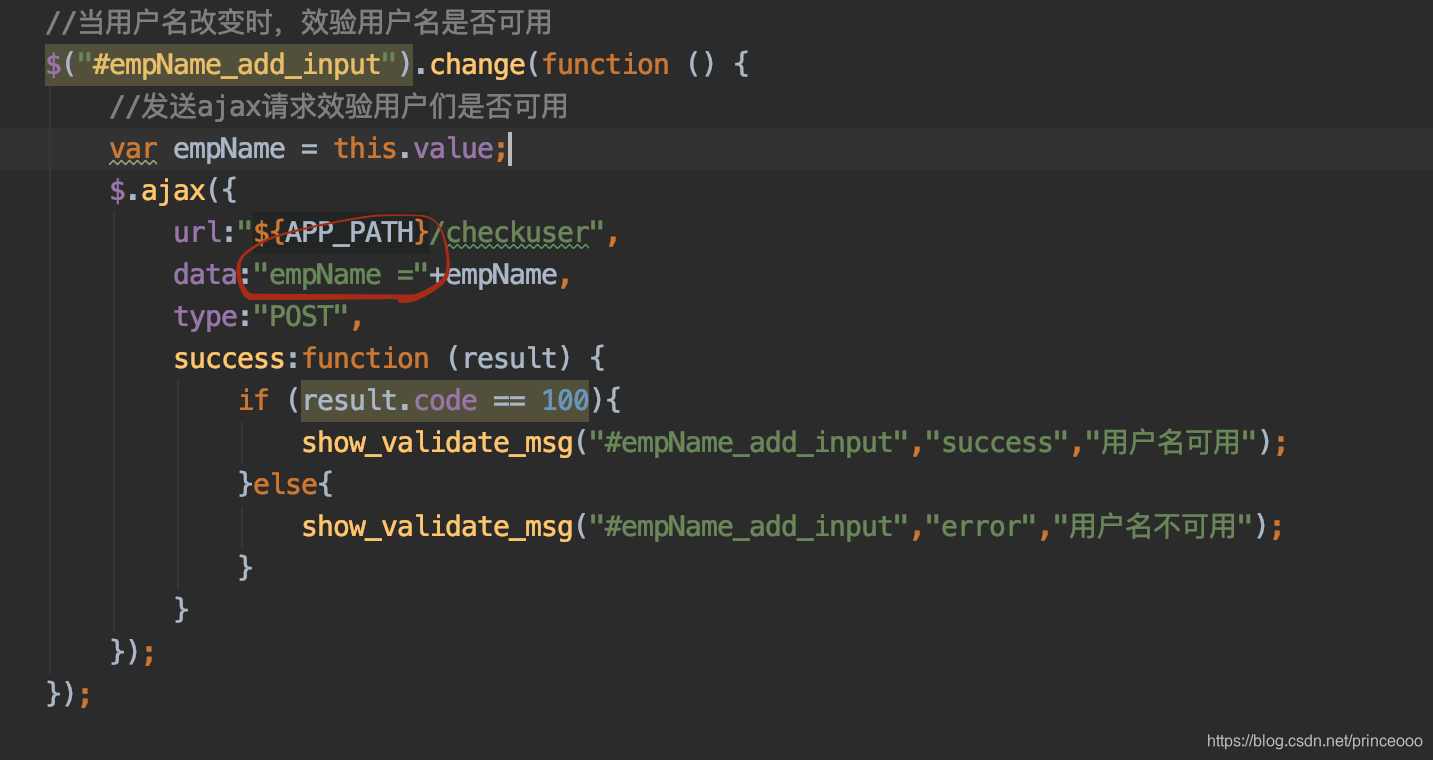
Task: Click the type property key
Action: click(205, 317)
